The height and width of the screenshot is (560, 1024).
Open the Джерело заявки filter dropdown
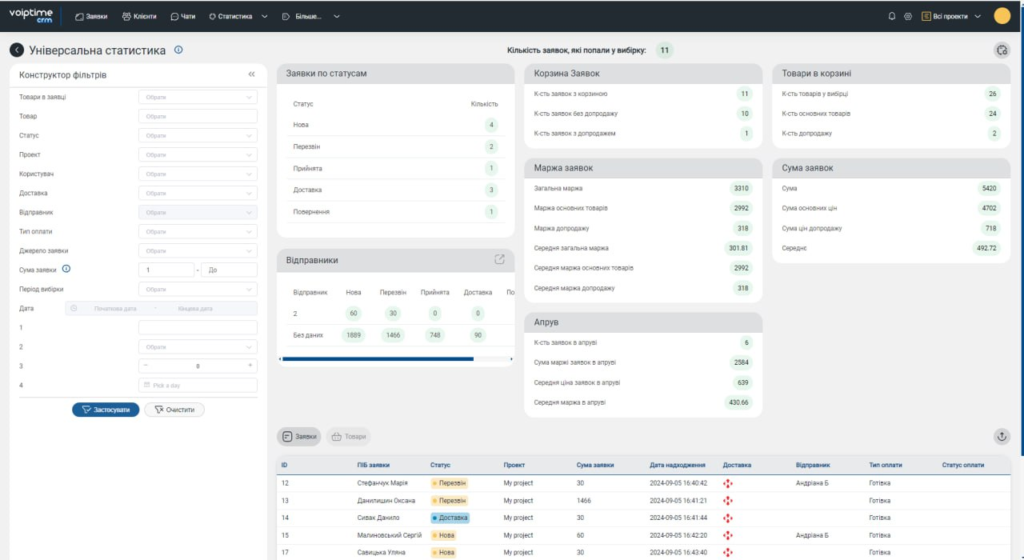pos(198,251)
